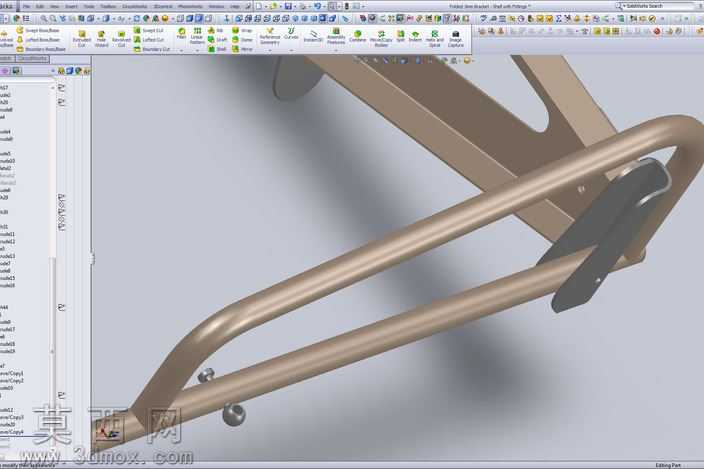Select the Swept Cut feature
The height and width of the screenshot is (469, 704).
tap(149, 30)
